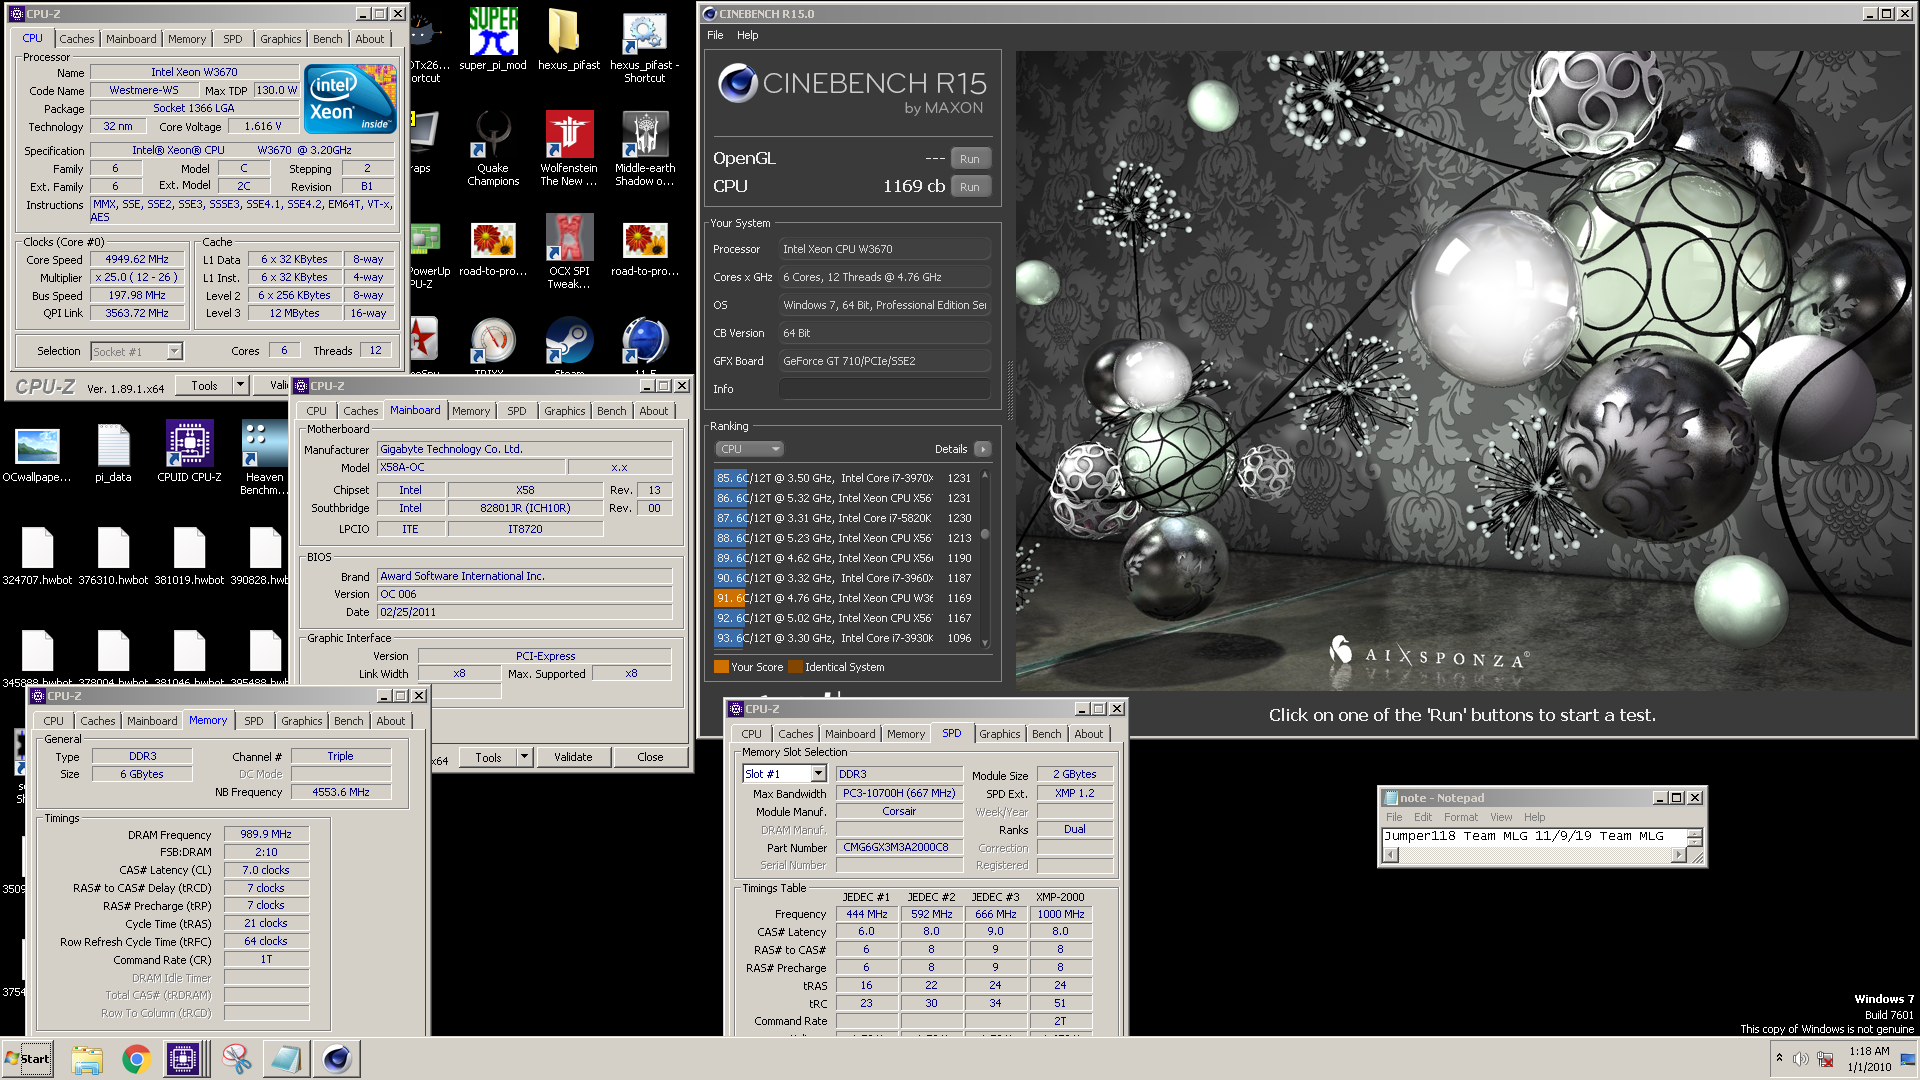This screenshot has height=1080, width=1920.
Task: Show hidden system tray icons
Action: pos(1779,1058)
